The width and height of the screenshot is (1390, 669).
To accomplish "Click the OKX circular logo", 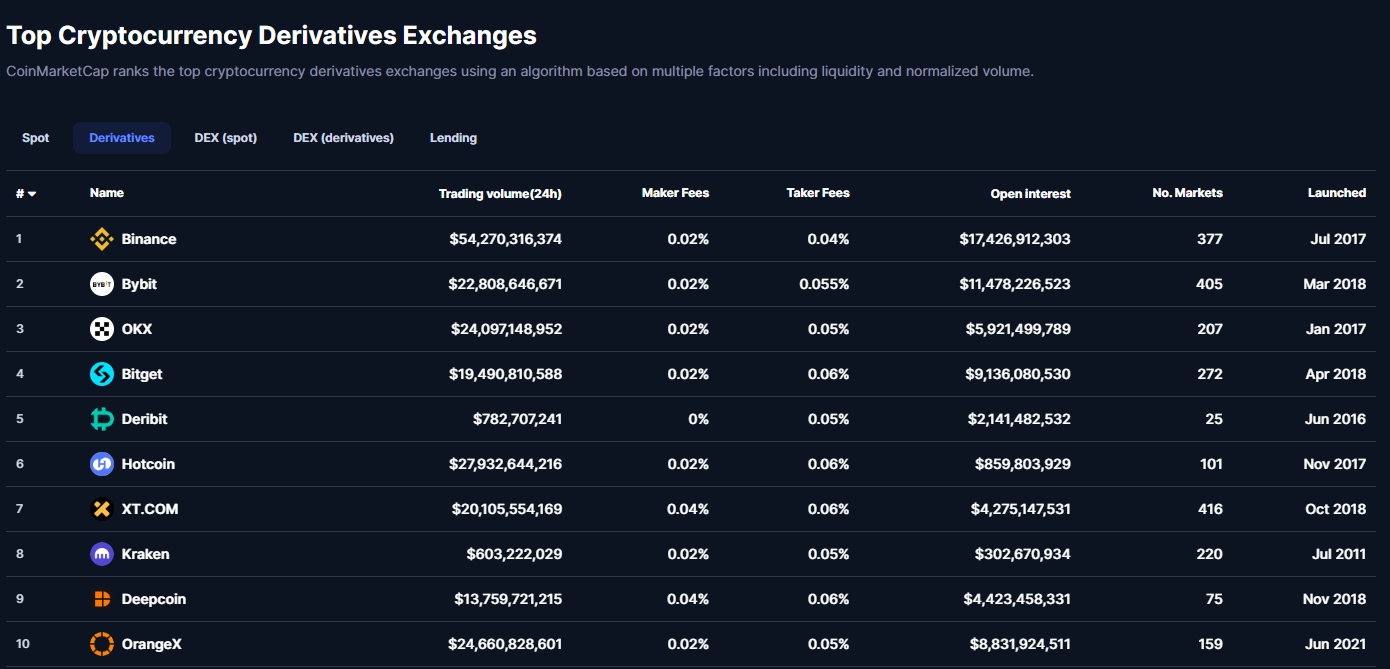I will pyautogui.click(x=101, y=329).
